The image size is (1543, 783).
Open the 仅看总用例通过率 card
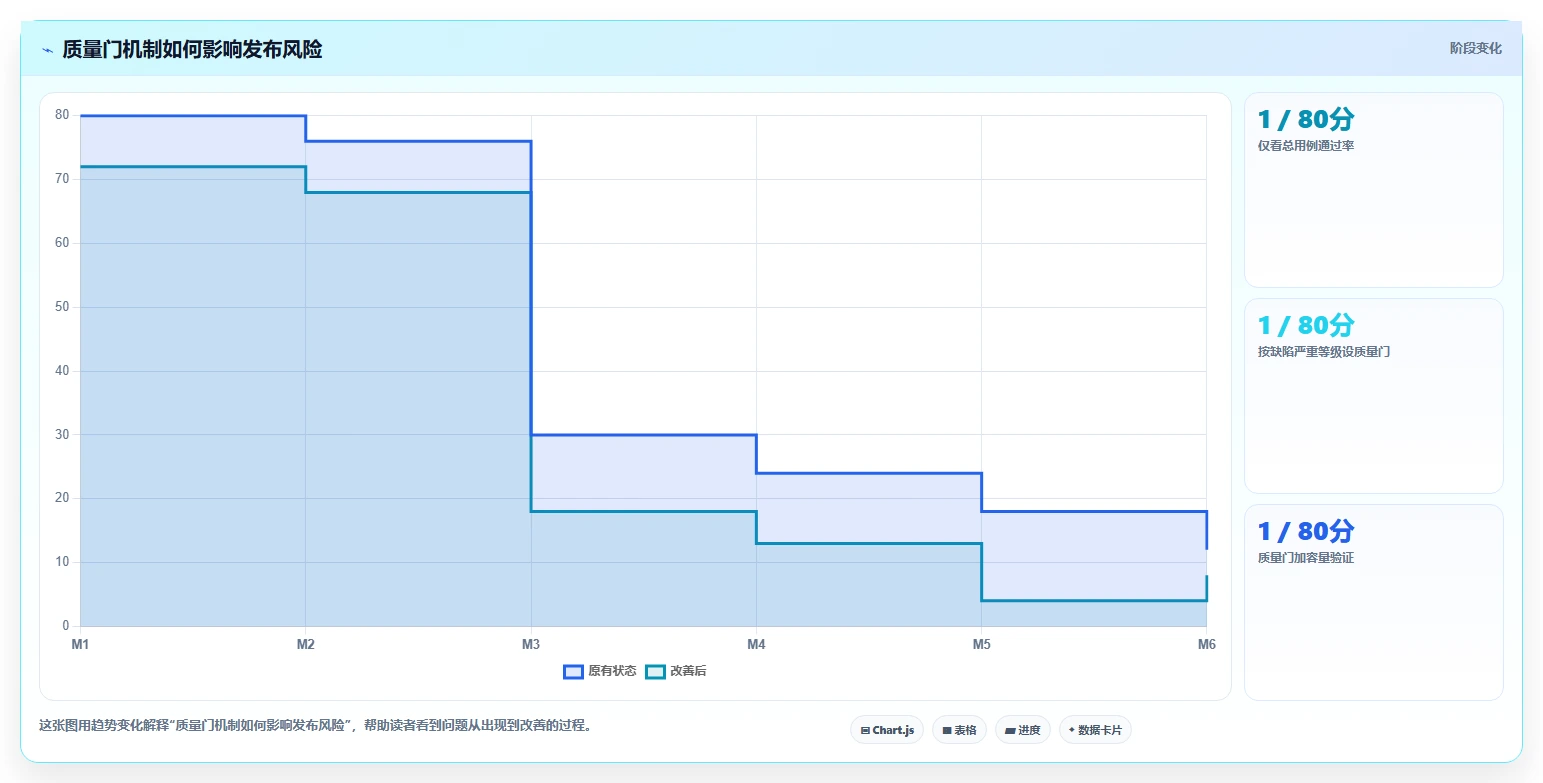pos(1373,190)
